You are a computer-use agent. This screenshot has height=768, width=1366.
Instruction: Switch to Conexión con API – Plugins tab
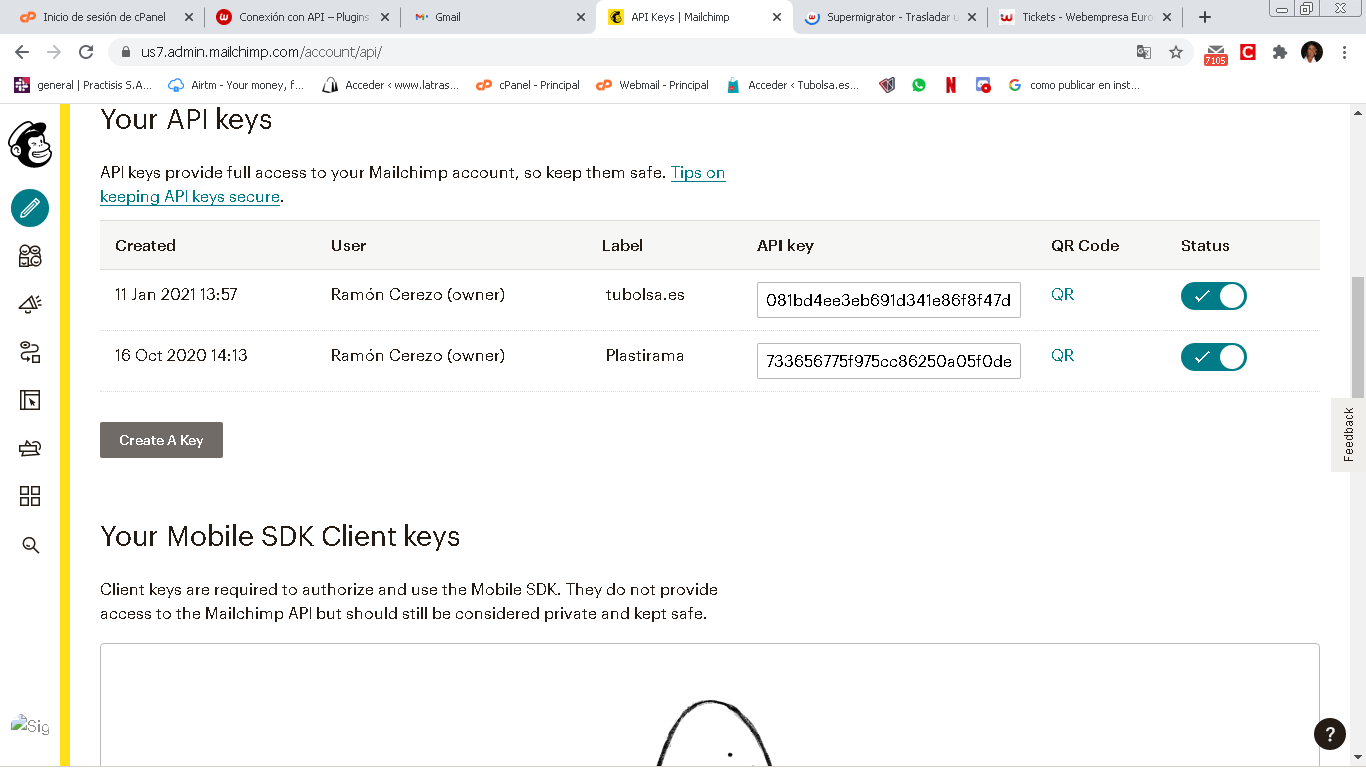point(304,17)
